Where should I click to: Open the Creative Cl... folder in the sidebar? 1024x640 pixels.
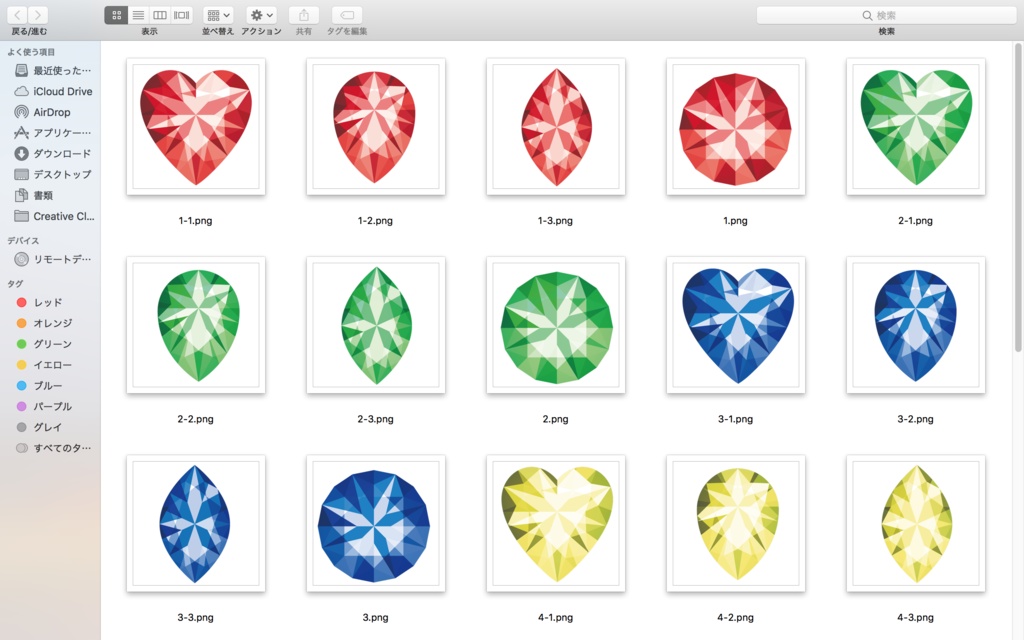[x=52, y=216]
